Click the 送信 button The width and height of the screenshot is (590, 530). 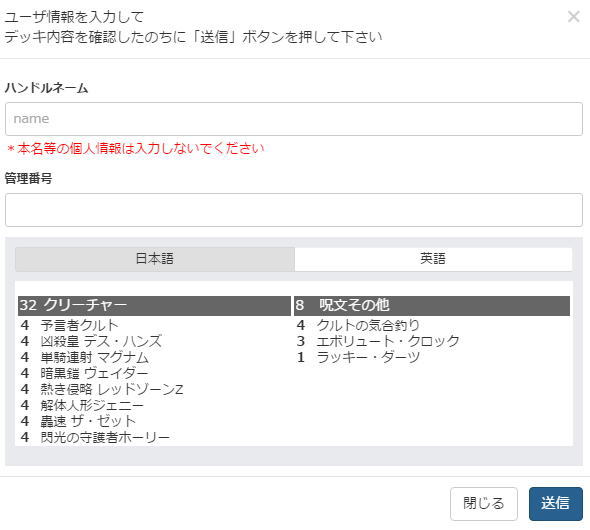(x=556, y=504)
